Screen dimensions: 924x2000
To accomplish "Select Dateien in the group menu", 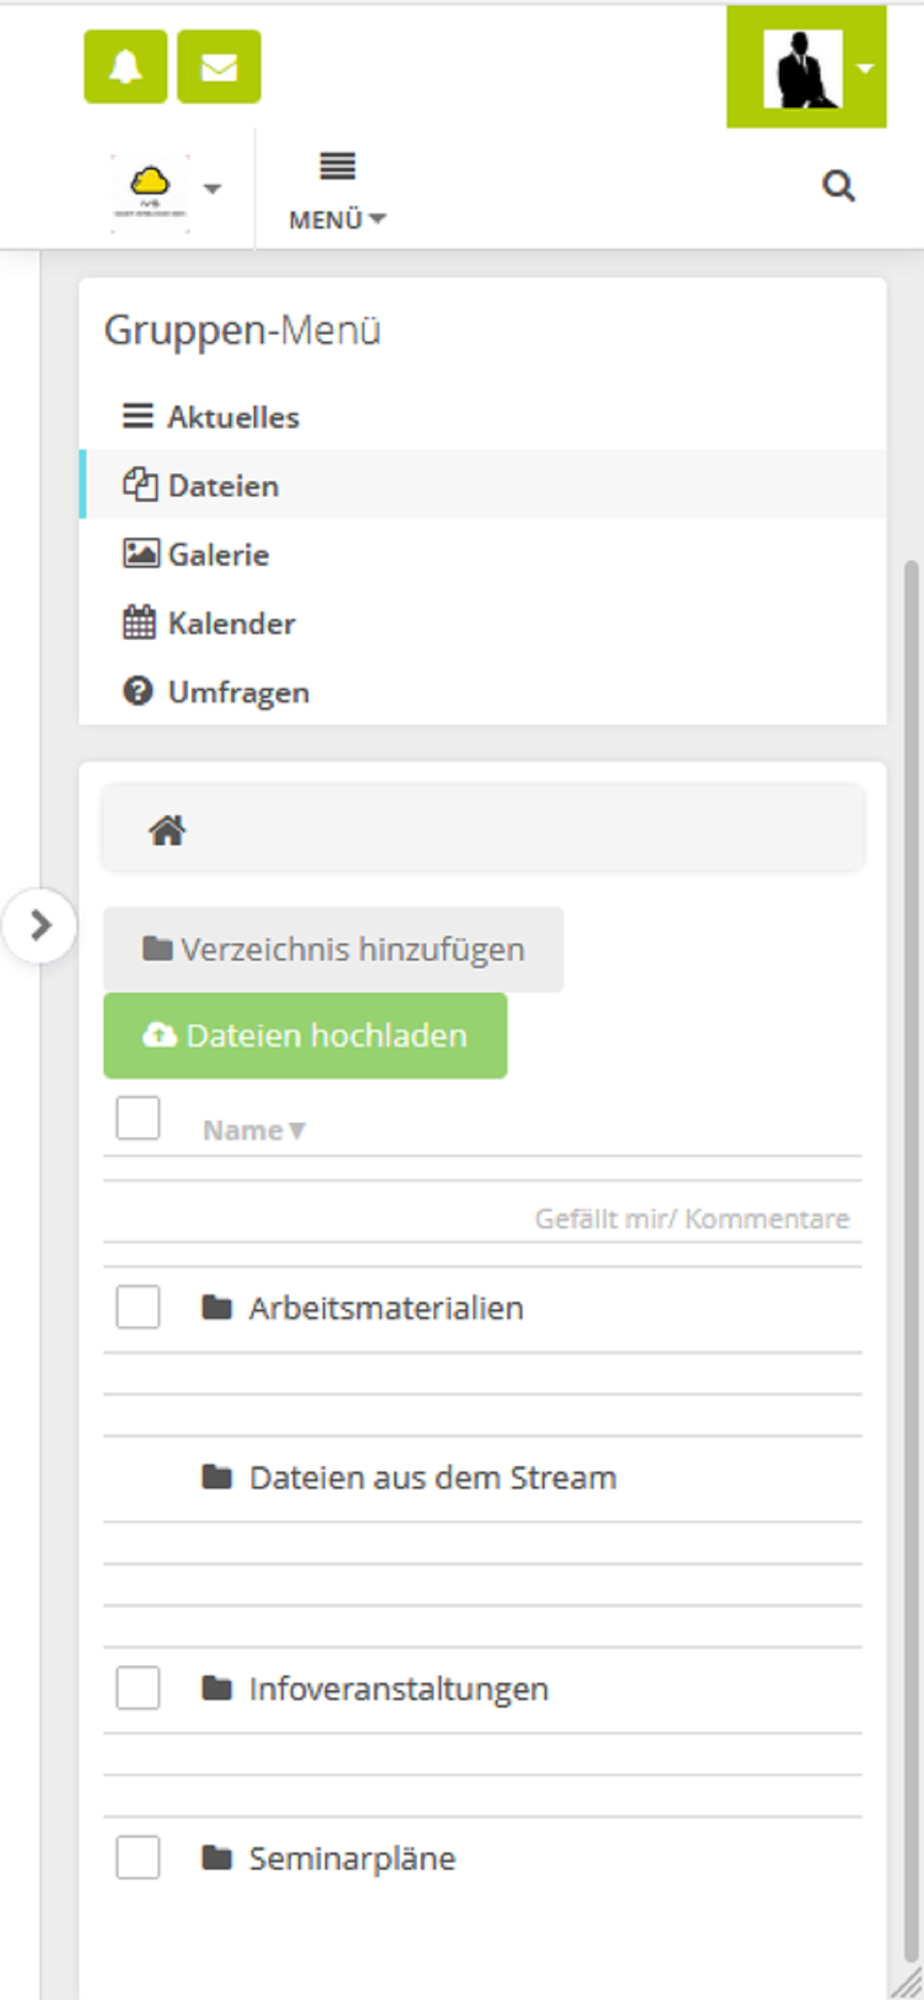I will click(482, 485).
